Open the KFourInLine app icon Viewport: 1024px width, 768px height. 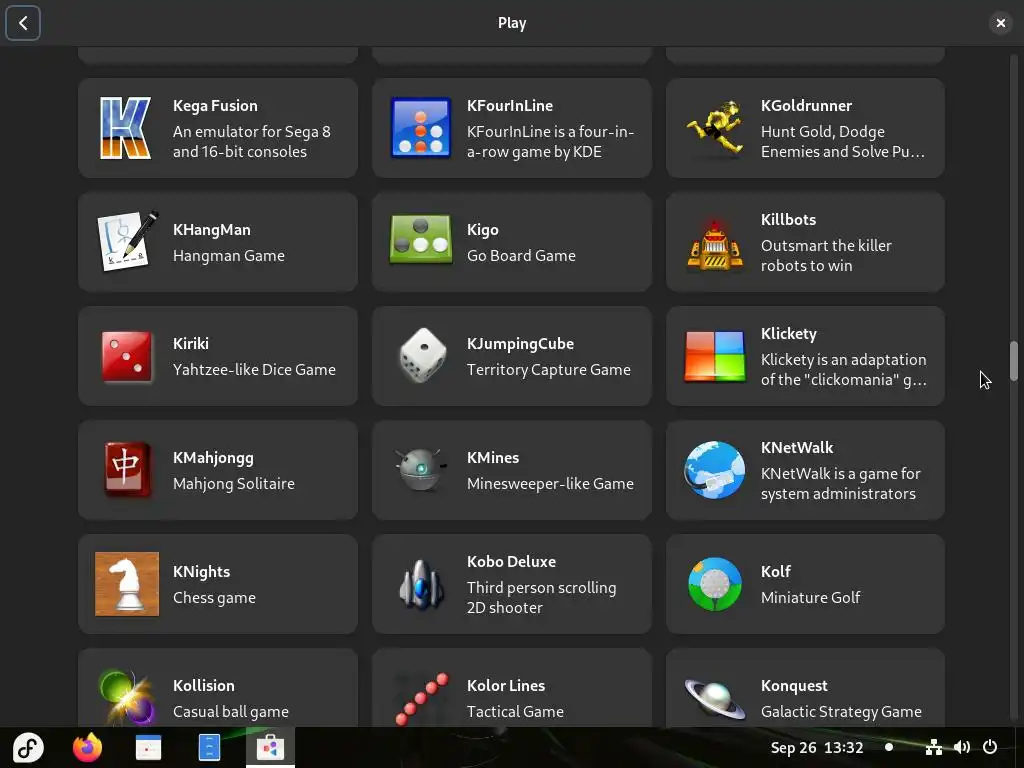point(421,128)
